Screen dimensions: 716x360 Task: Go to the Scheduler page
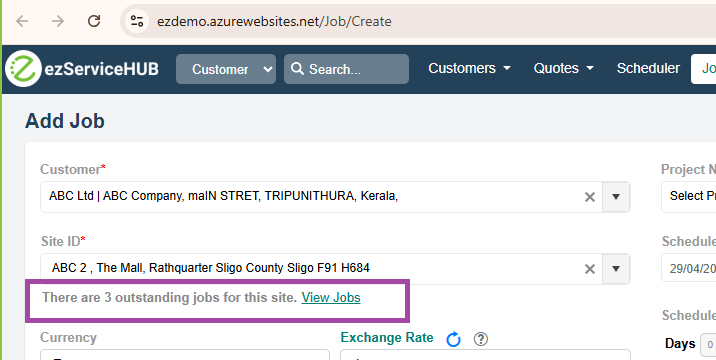648,68
